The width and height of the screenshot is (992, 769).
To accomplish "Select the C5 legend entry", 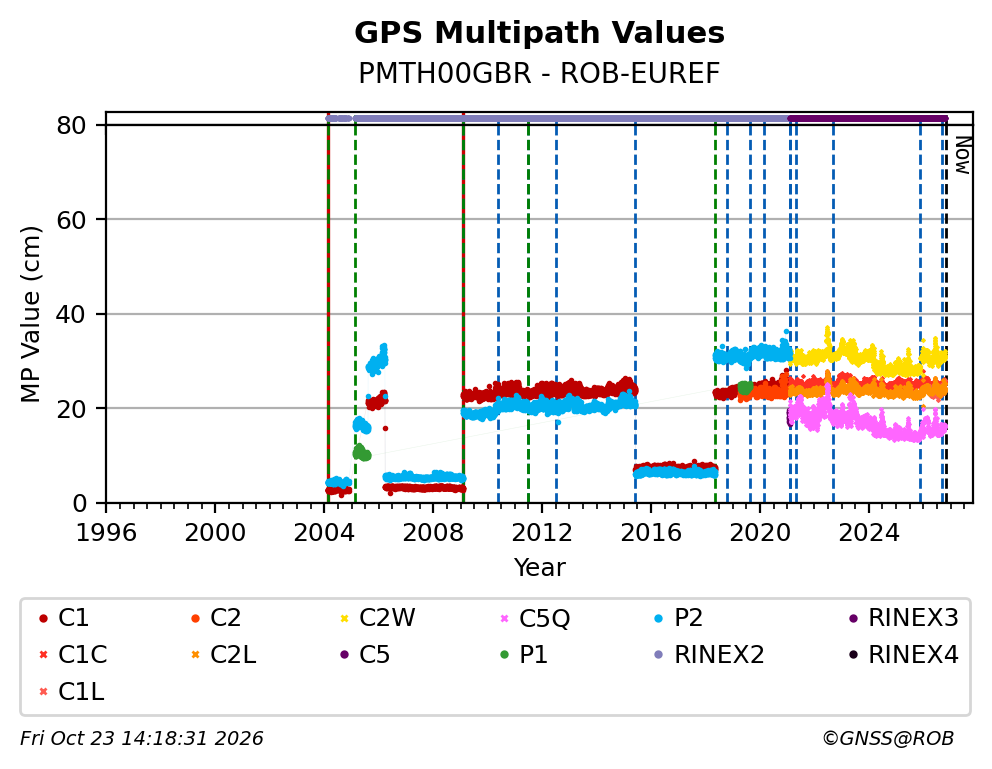I will pos(365,655).
